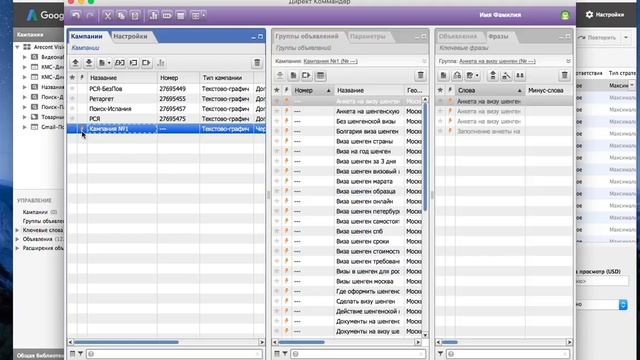Click the send-to-server upload icon in Campaigns panel
The height and width of the screenshot is (360, 640).
click(76, 63)
